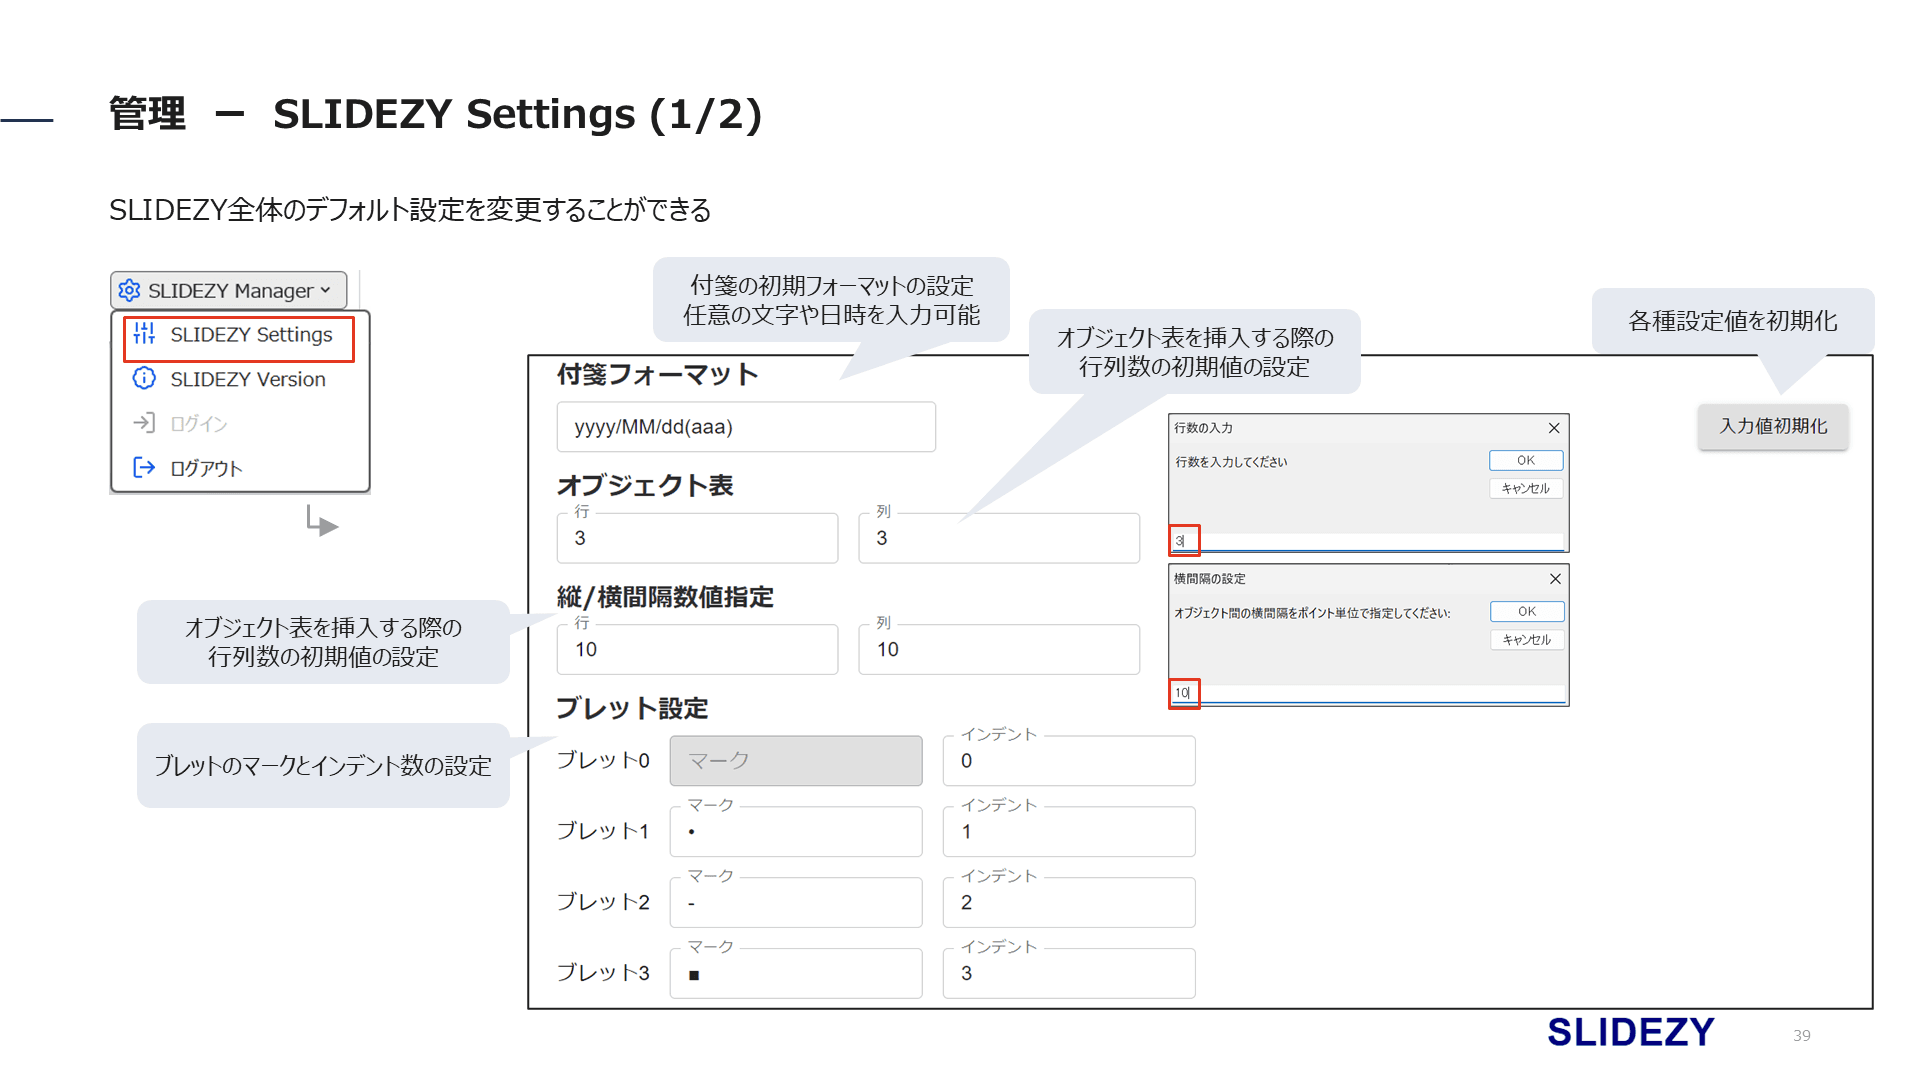Click the オブジェクト表 行 field showing 3

pyautogui.click(x=697, y=539)
